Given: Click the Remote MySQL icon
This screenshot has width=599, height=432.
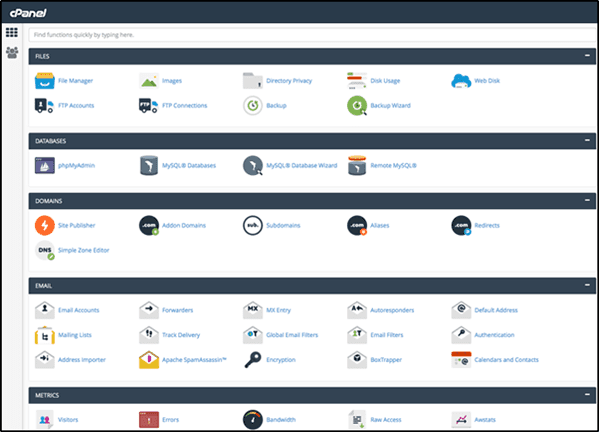Looking at the screenshot, I should (357, 165).
